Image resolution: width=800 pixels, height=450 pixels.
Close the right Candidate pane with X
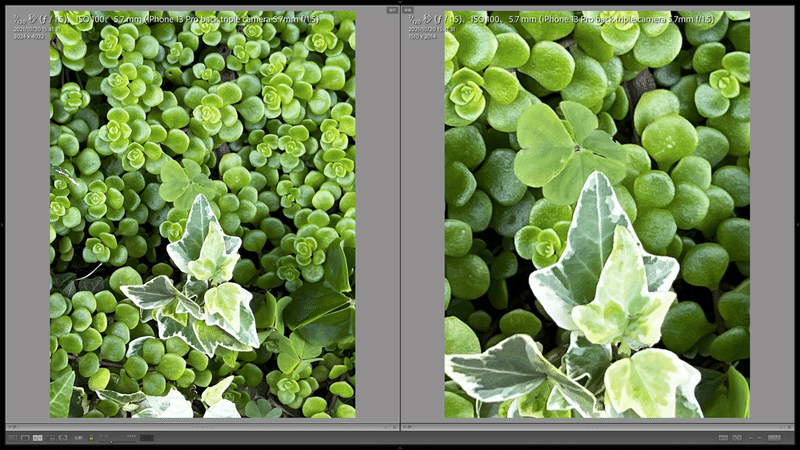coord(789,428)
